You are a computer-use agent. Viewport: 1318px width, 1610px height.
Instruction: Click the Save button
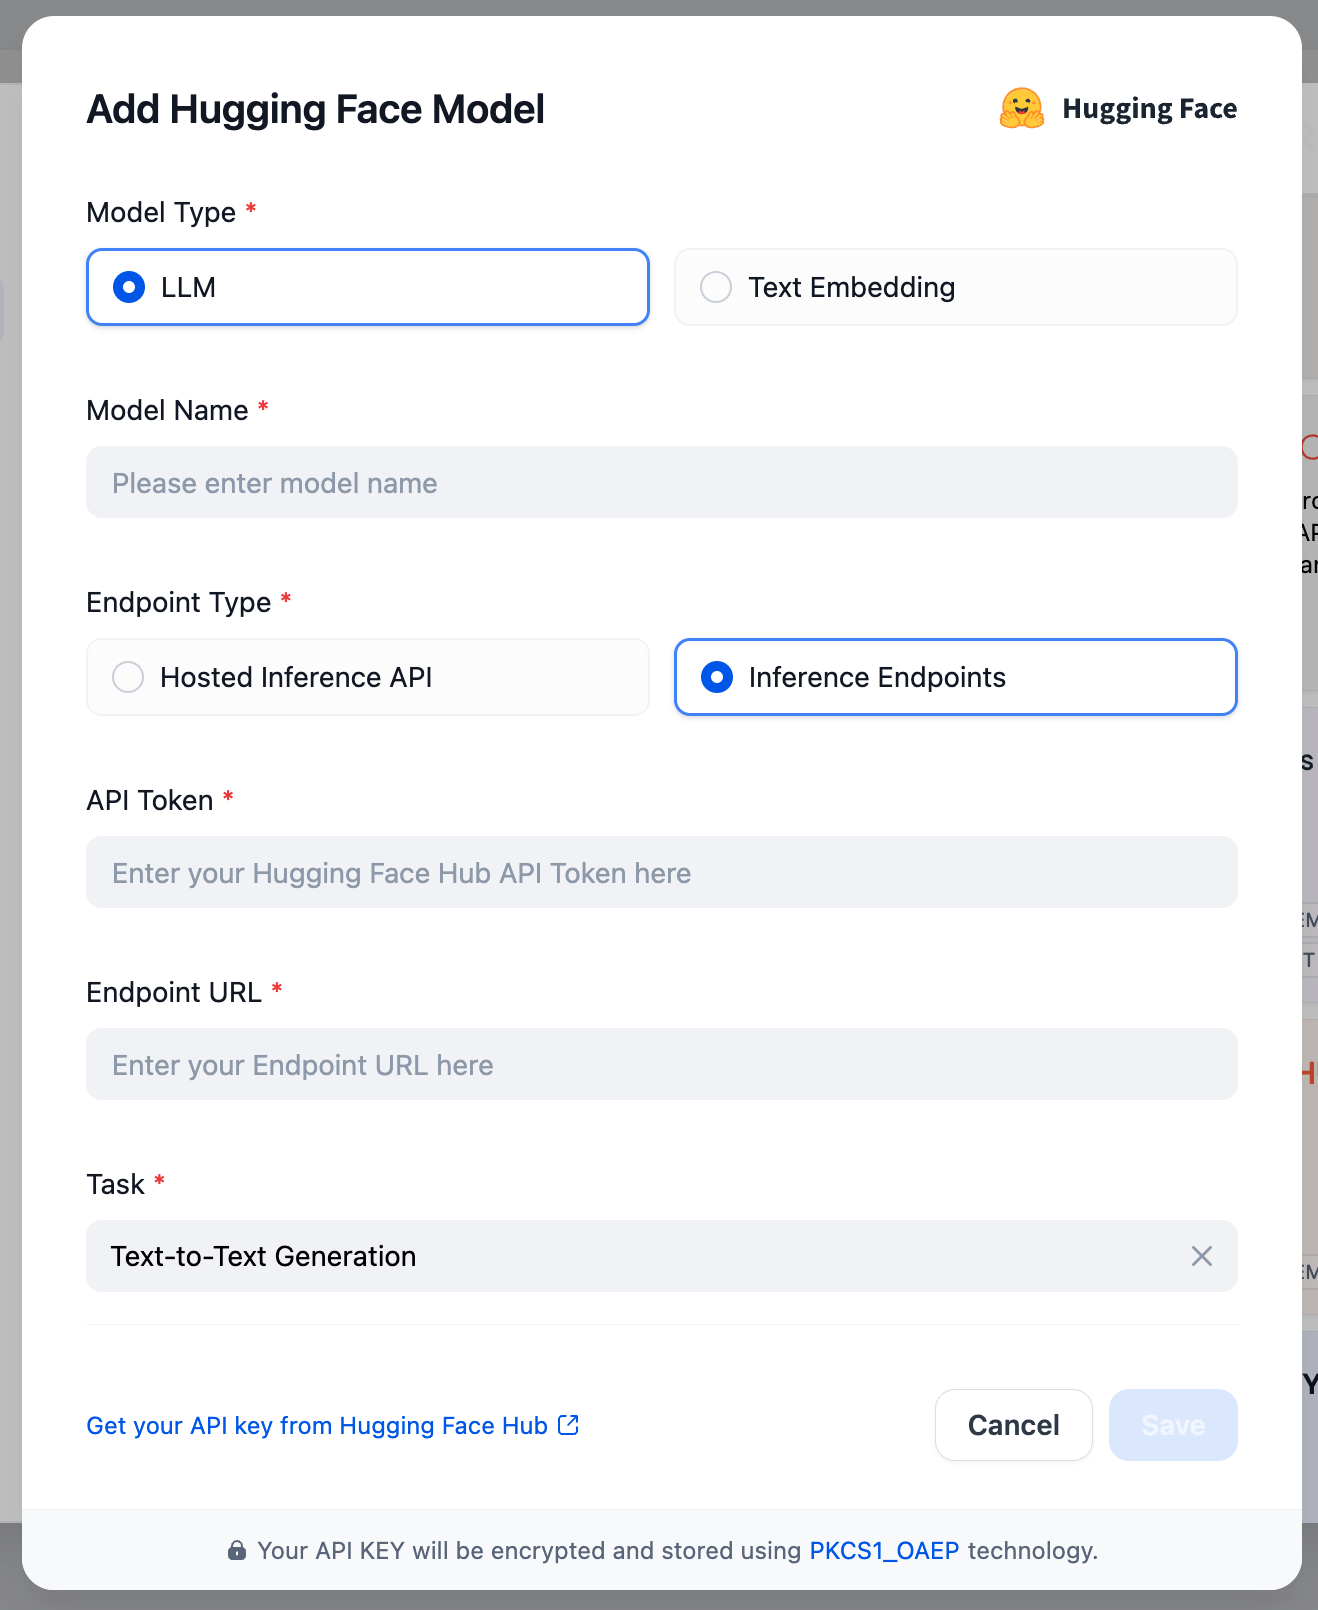1173,1425
